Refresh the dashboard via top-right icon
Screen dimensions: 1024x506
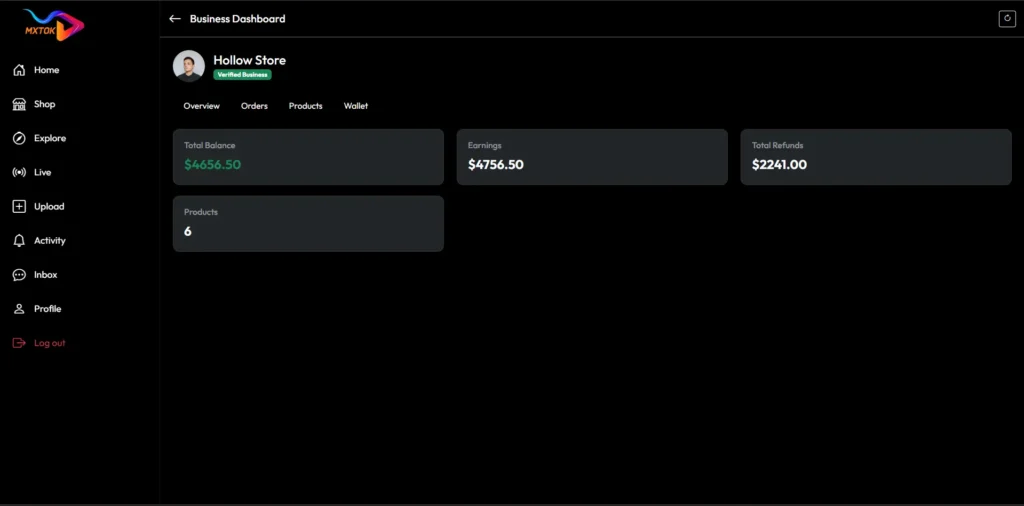click(1007, 19)
